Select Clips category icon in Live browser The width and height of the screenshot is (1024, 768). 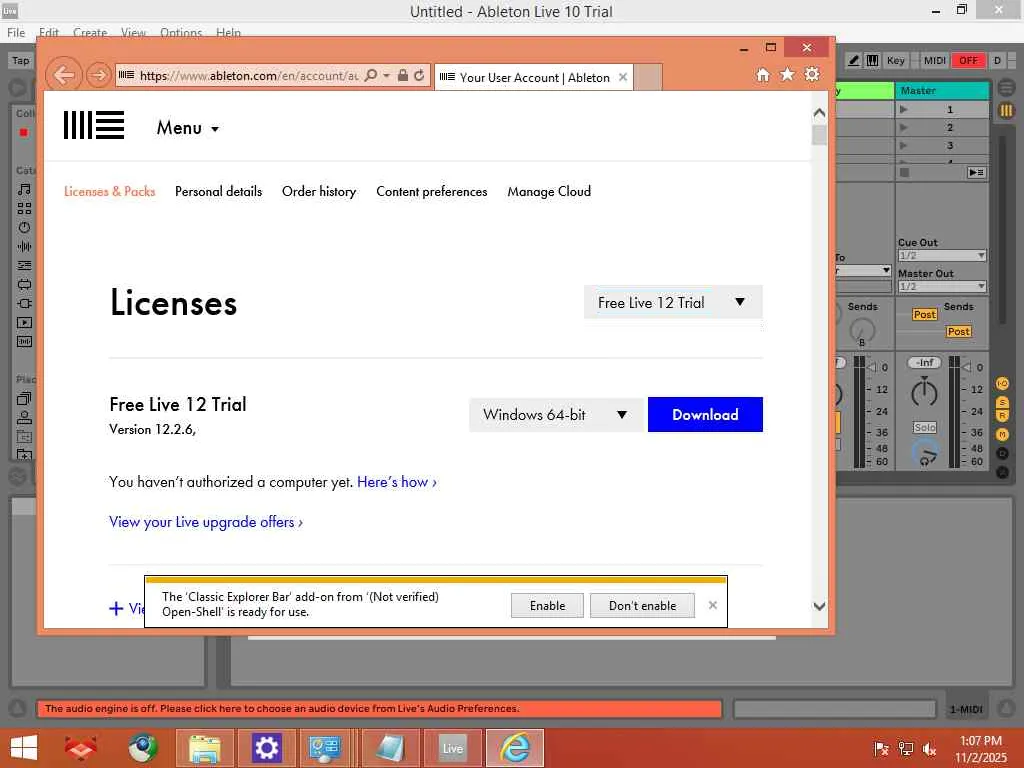24,322
